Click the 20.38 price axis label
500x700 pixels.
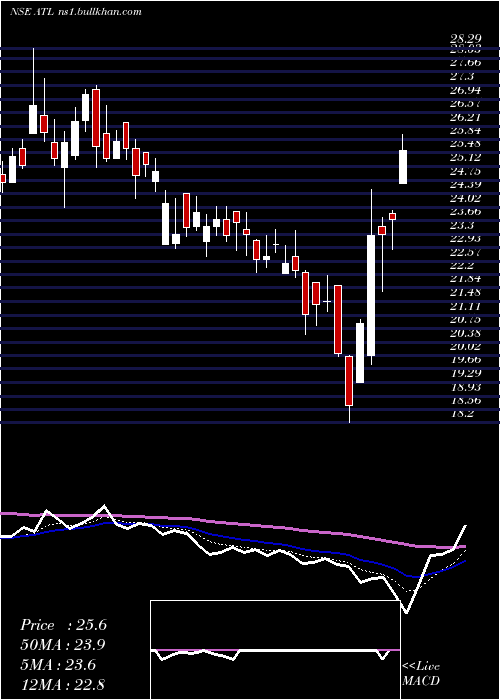pyautogui.click(x=466, y=333)
